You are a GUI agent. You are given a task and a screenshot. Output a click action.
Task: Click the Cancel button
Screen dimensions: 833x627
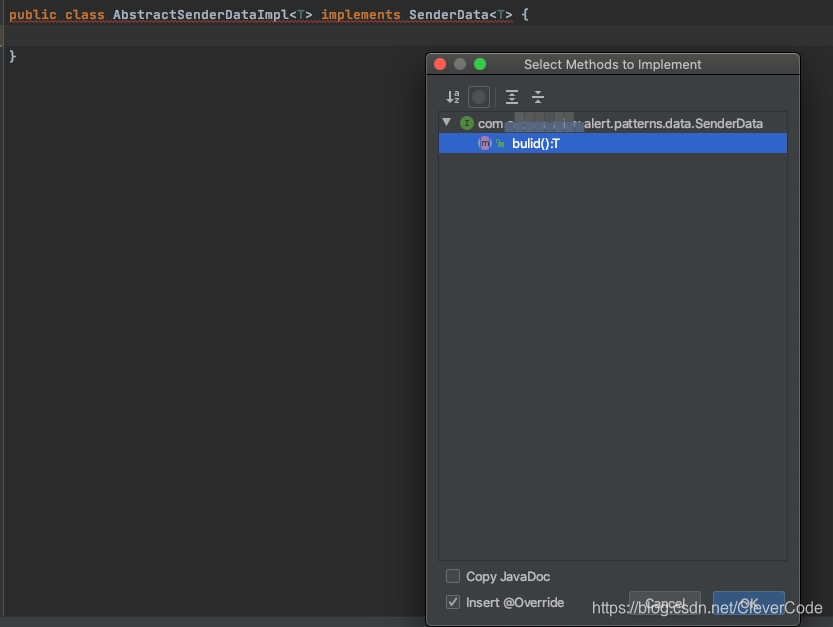[x=665, y=603]
